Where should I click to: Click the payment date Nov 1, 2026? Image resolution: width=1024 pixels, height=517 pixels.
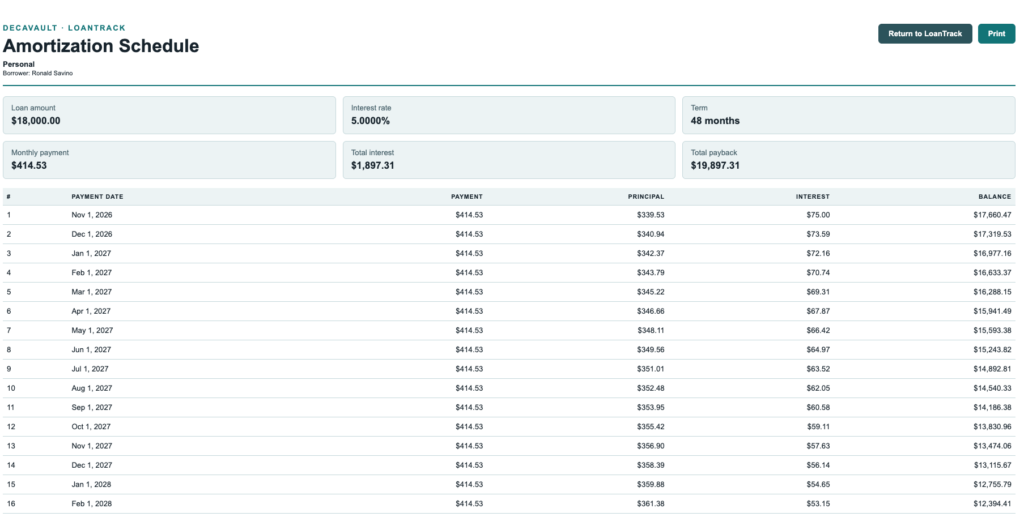(92, 215)
